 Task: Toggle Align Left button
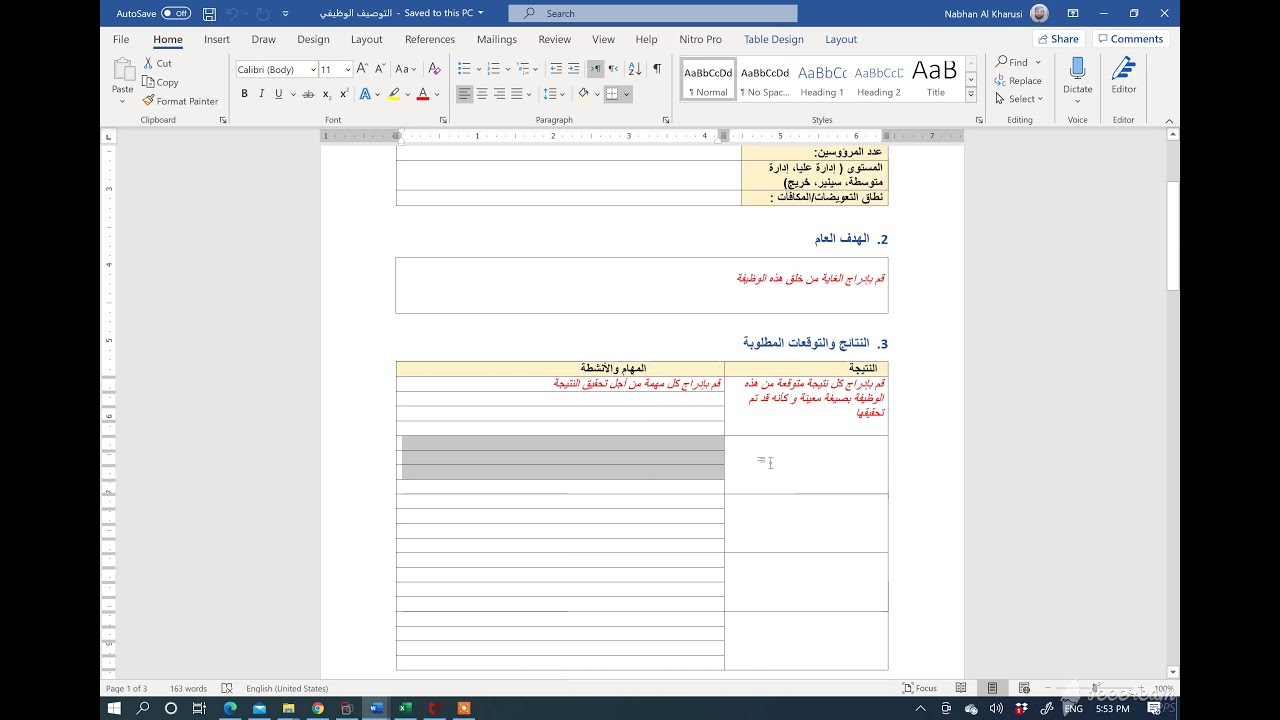tap(465, 94)
